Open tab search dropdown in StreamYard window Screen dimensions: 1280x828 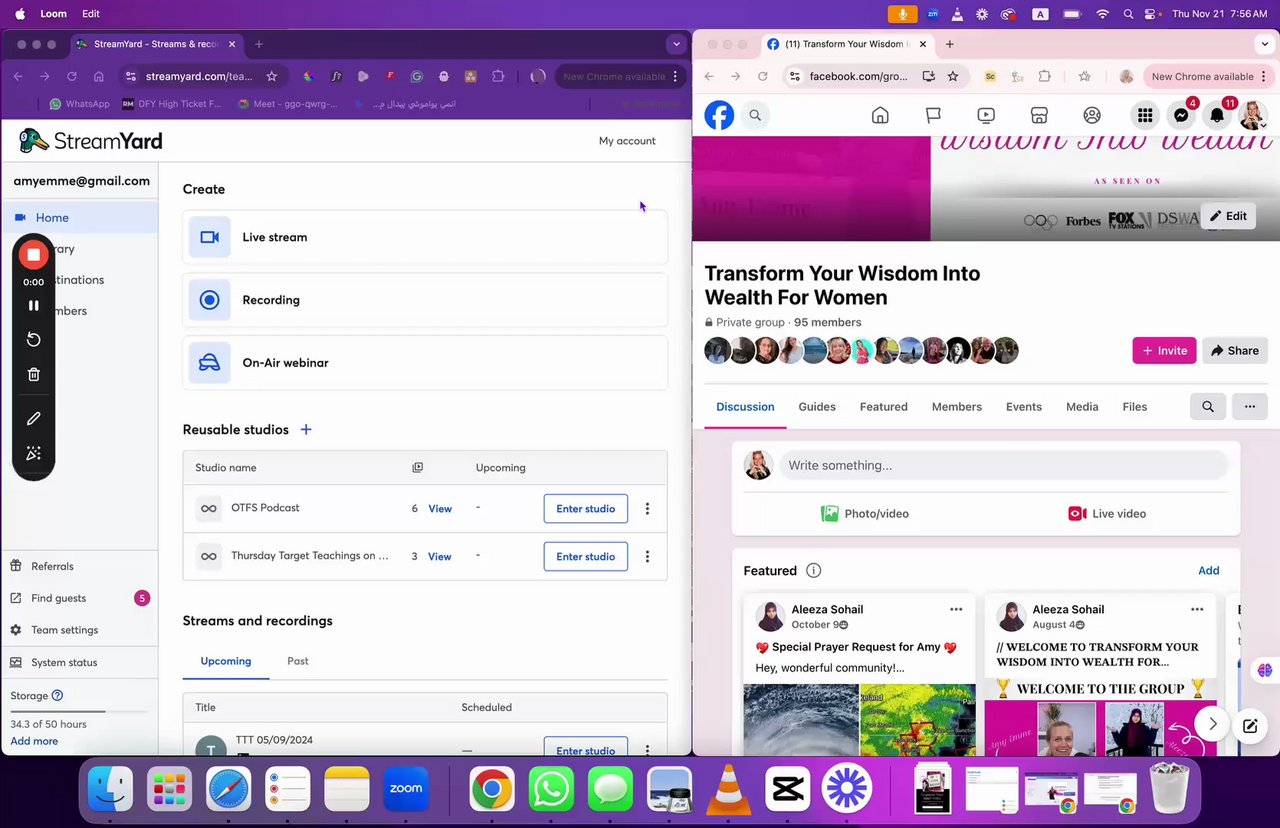click(676, 44)
